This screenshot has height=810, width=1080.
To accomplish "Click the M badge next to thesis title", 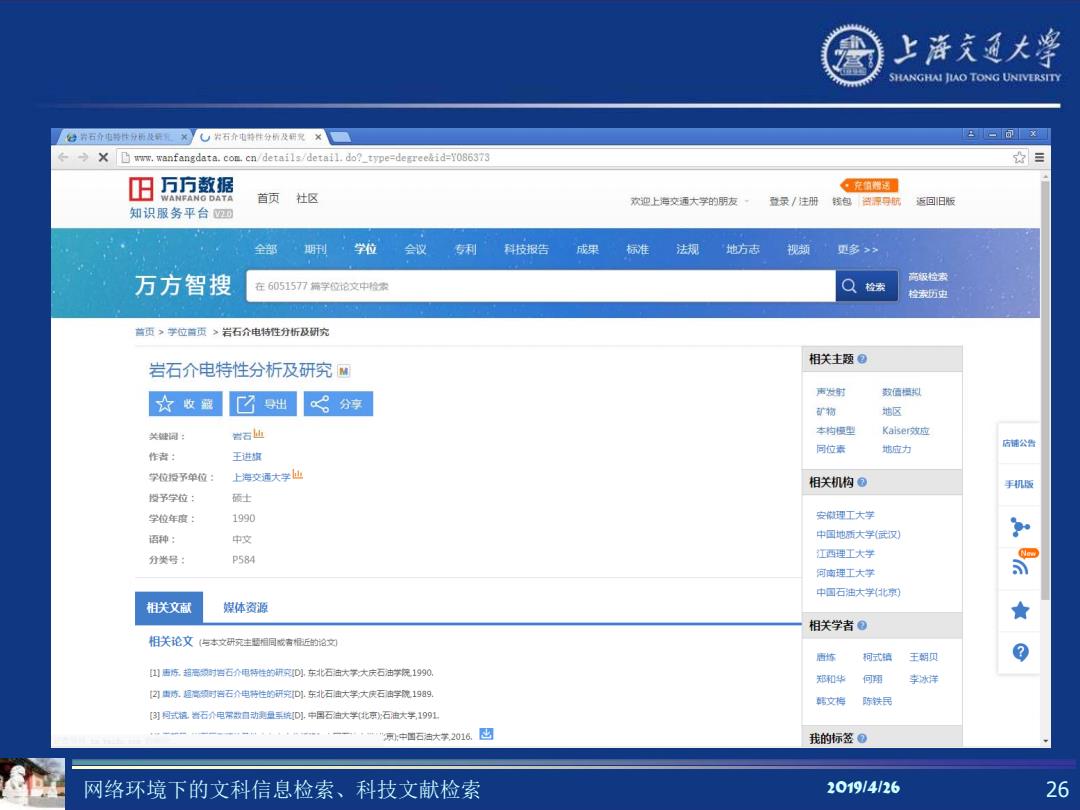I will pyautogui.click(x=344, y=371).
